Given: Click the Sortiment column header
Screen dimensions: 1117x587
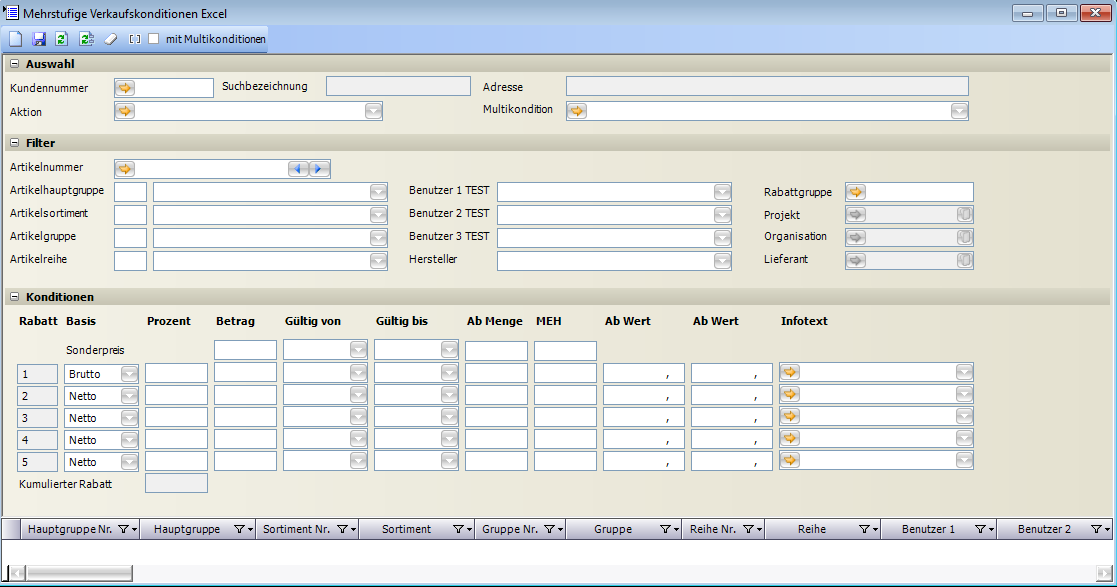Looking at the screenshot, I should click(406, 529).
